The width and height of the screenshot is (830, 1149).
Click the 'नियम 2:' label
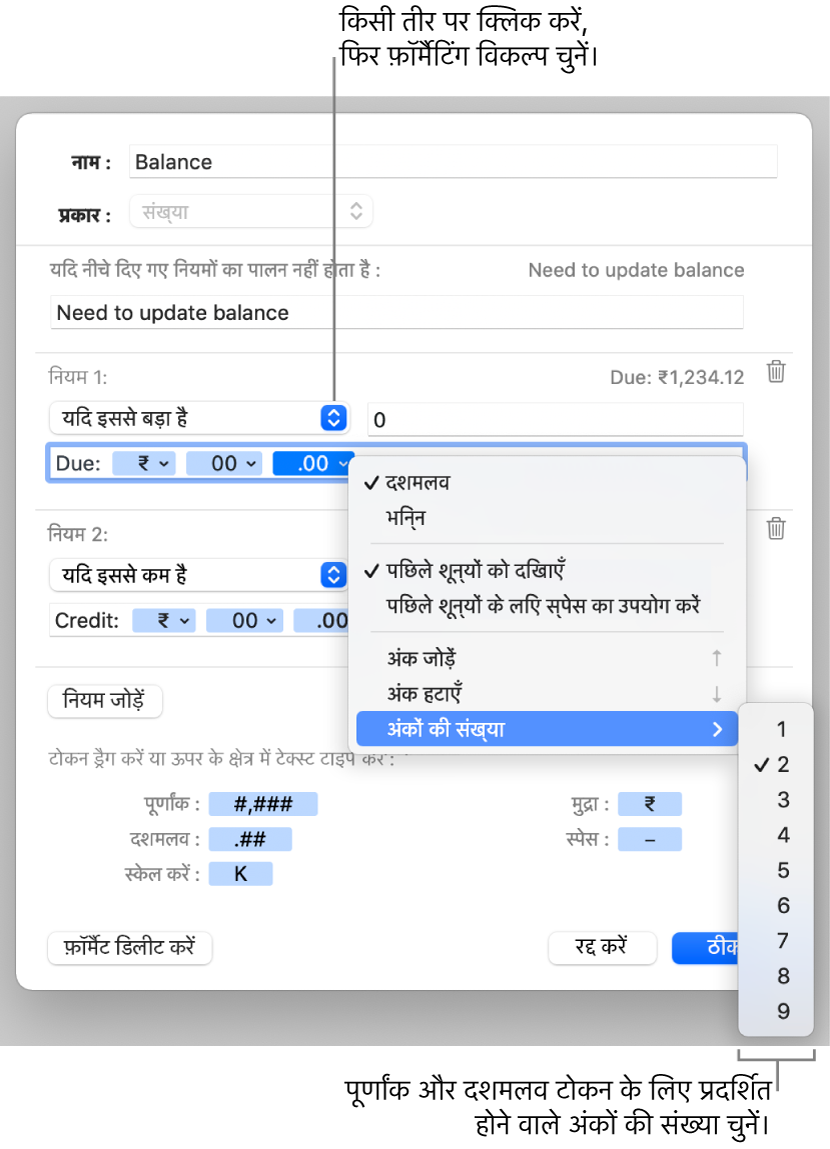78,533
